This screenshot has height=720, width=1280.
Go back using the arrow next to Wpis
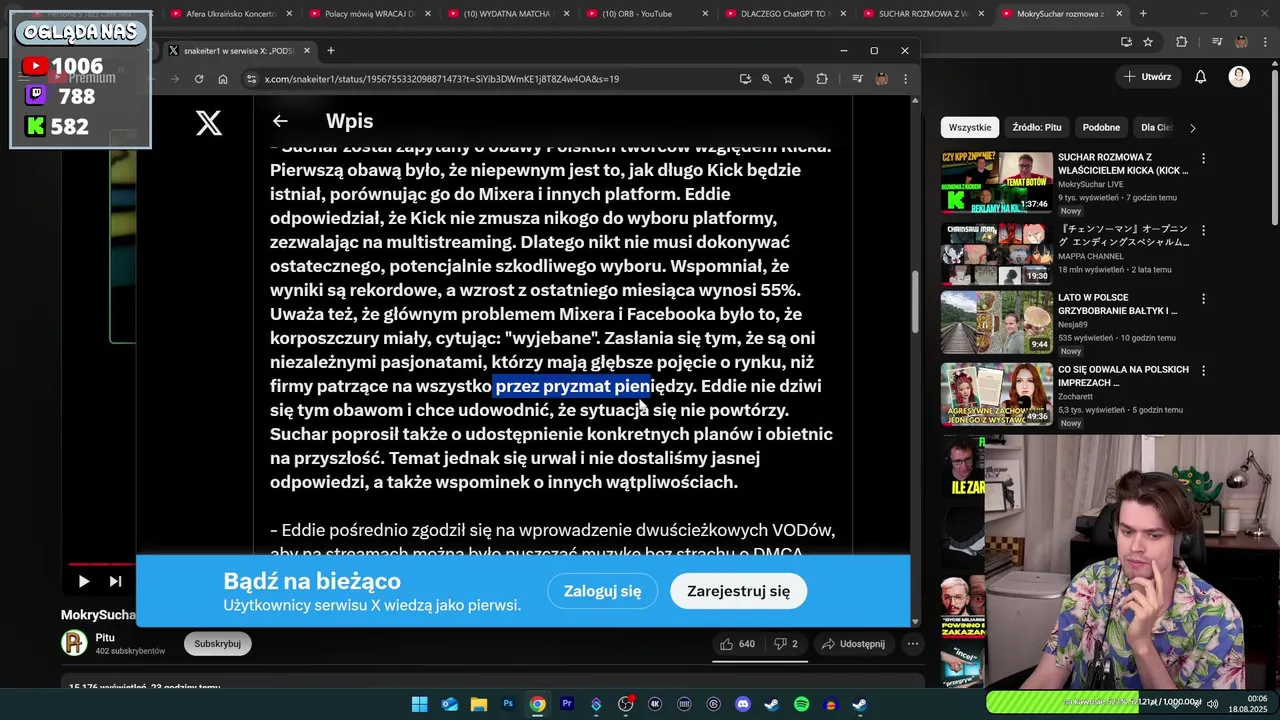point(280,121)
